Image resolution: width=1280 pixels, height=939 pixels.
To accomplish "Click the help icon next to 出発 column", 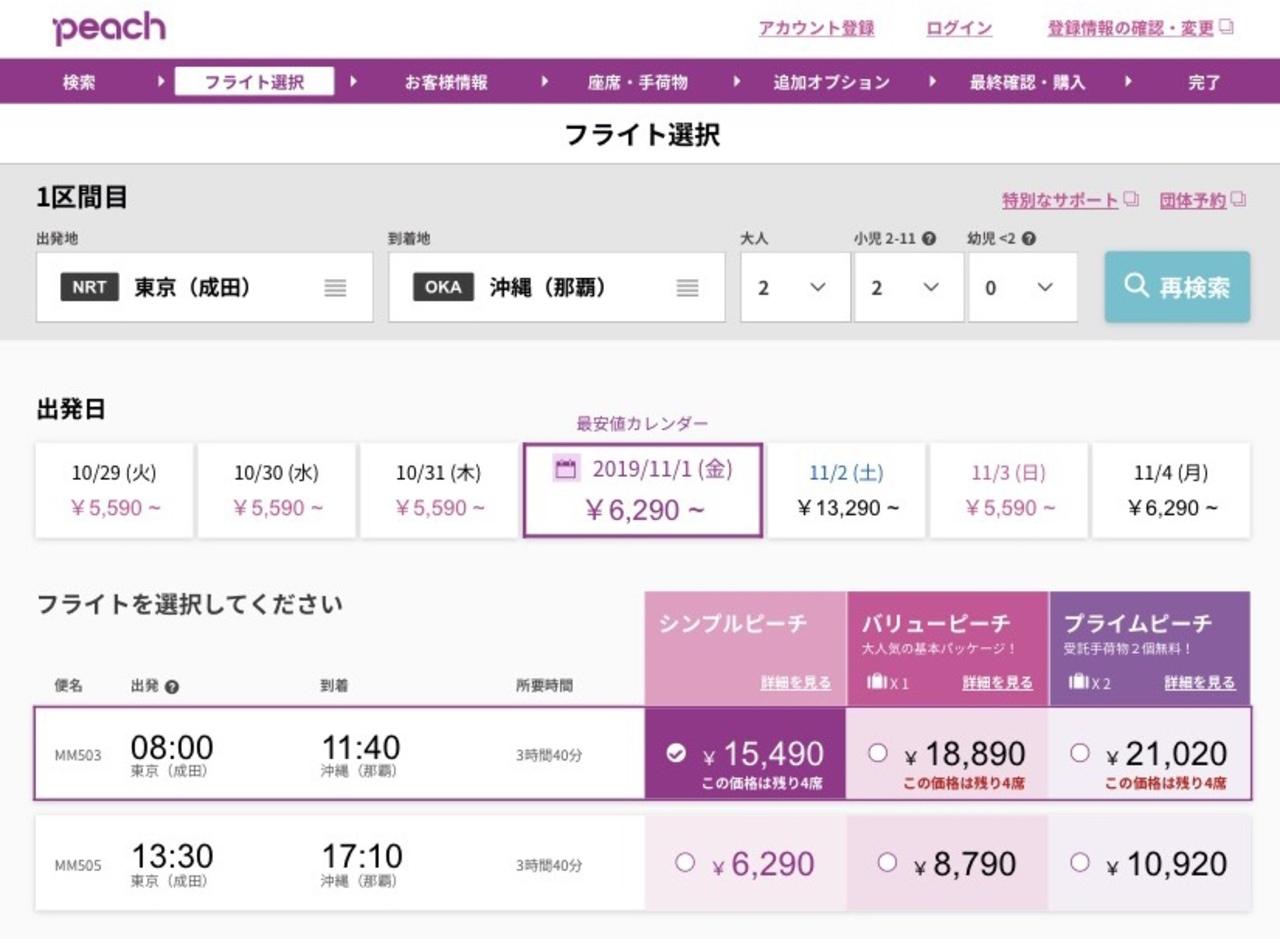I will coord(172,687).
